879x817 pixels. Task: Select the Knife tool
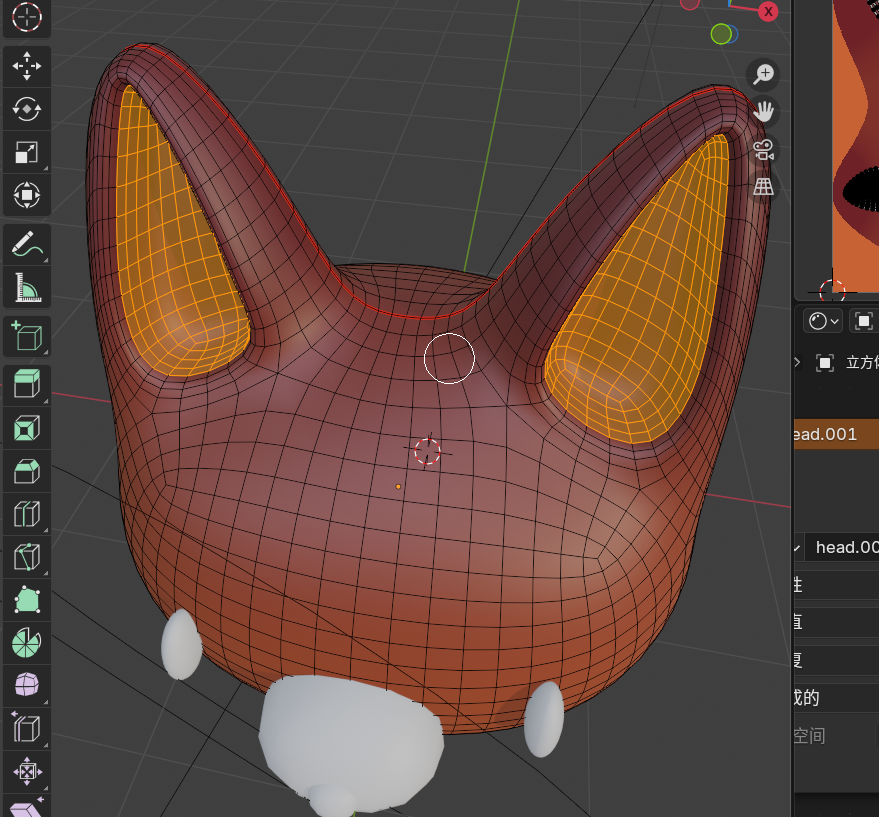(x=27, y=557)
